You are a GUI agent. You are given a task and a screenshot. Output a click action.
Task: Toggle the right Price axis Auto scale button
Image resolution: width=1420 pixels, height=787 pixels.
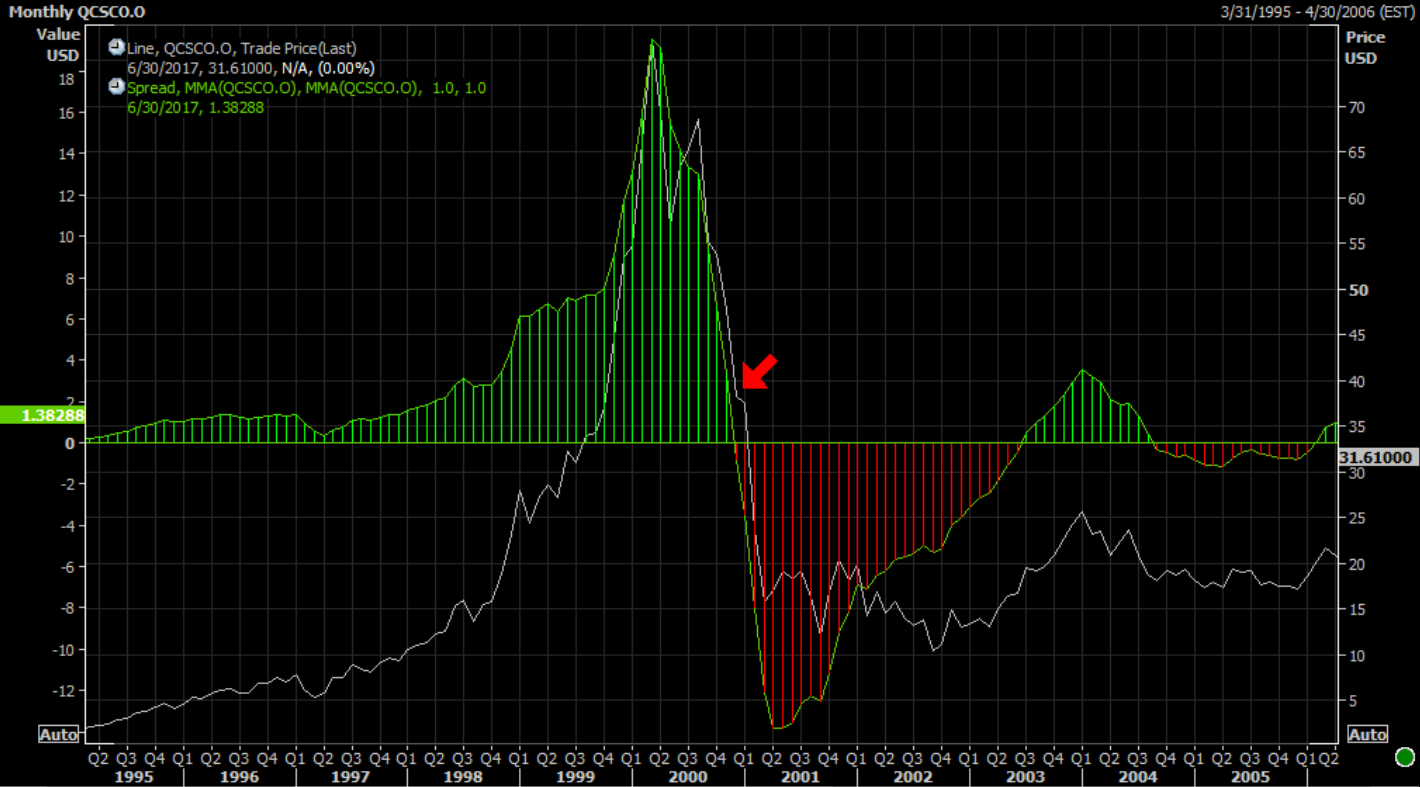(x=1366, y=735)
